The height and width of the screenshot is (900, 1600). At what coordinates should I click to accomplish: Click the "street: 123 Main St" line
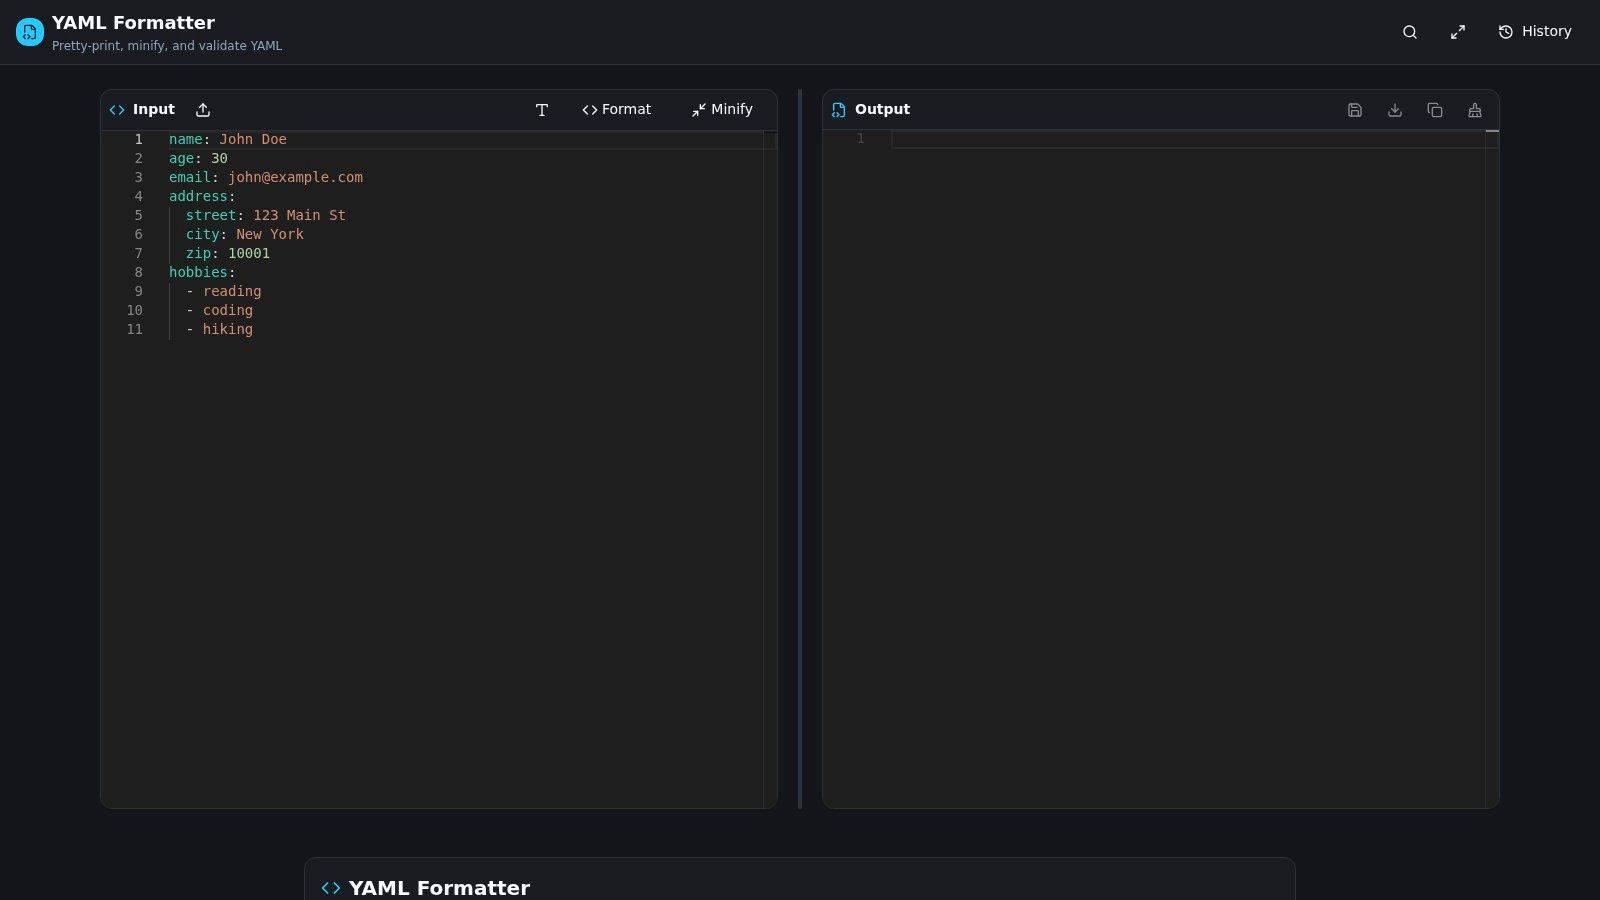pos(266,216)
